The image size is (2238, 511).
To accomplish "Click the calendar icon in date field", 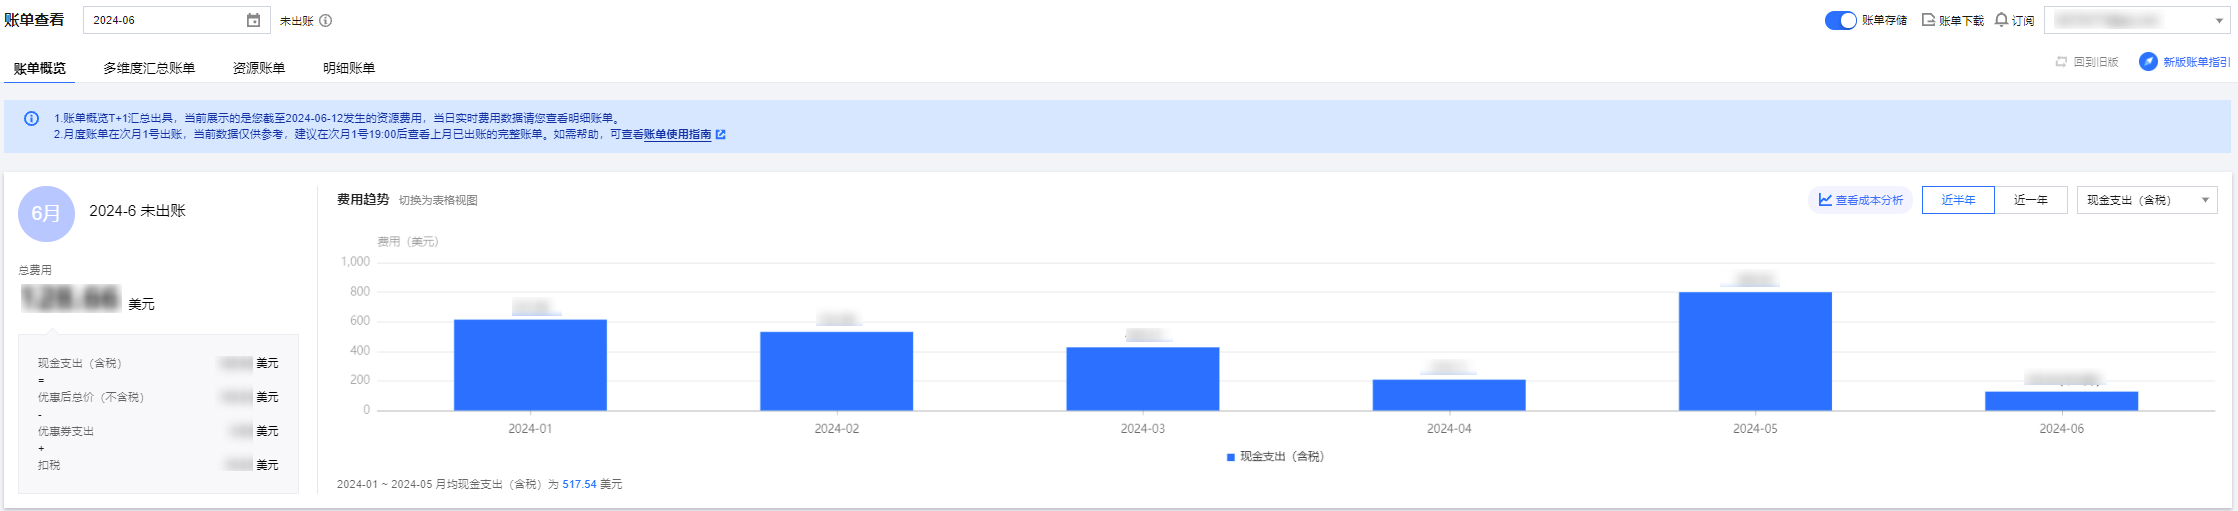I will [253, 20].
